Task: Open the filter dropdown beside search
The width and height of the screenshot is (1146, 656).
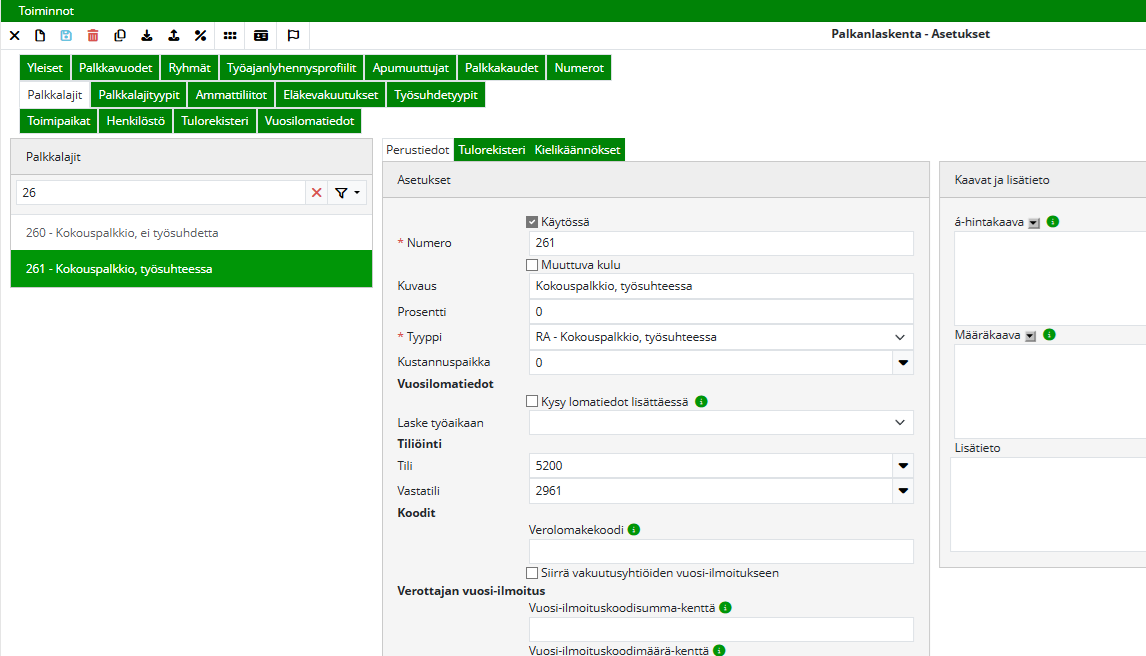Action: click(x=346, y=193)
